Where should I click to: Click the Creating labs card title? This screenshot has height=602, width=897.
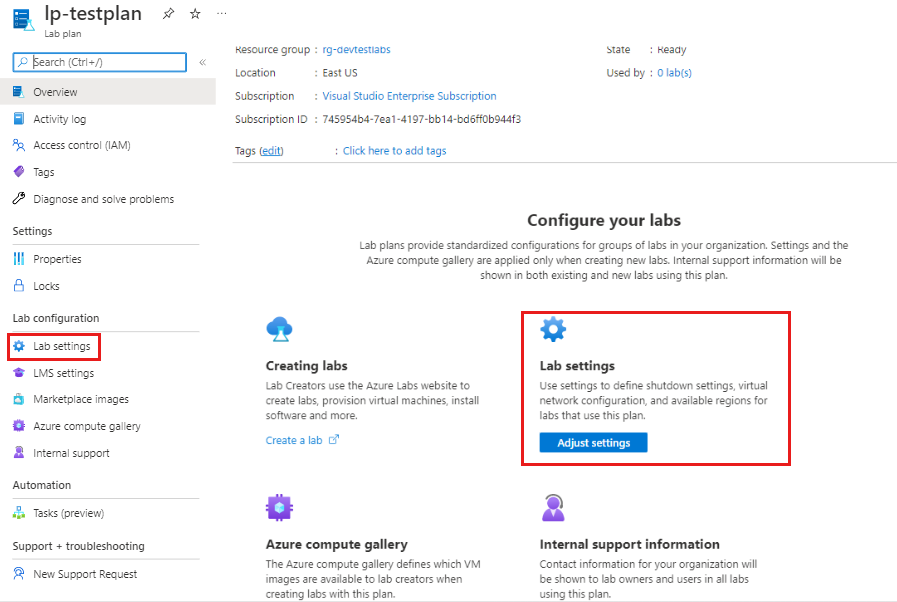[x=306, y=366]
